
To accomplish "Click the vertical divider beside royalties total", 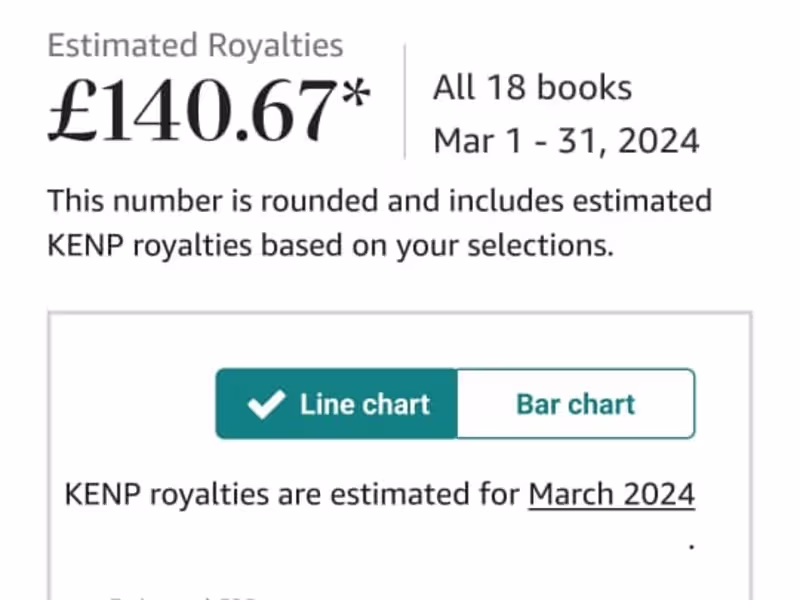I will 405,100.
